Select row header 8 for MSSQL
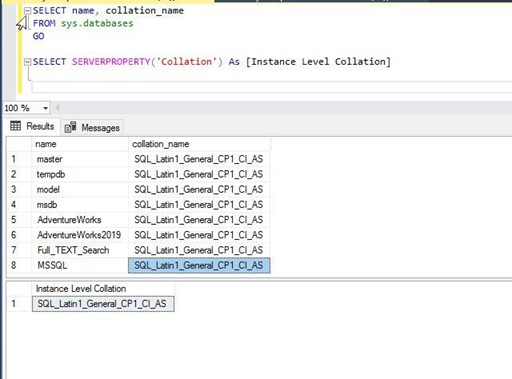 pyautogui.click(x=19, y=266)
